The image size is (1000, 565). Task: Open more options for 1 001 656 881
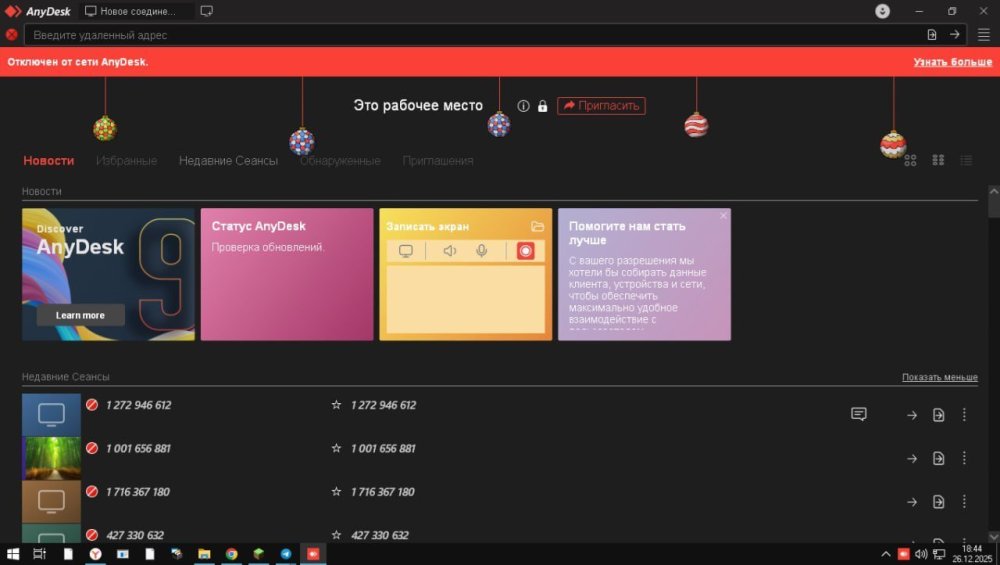coord(964,458)
